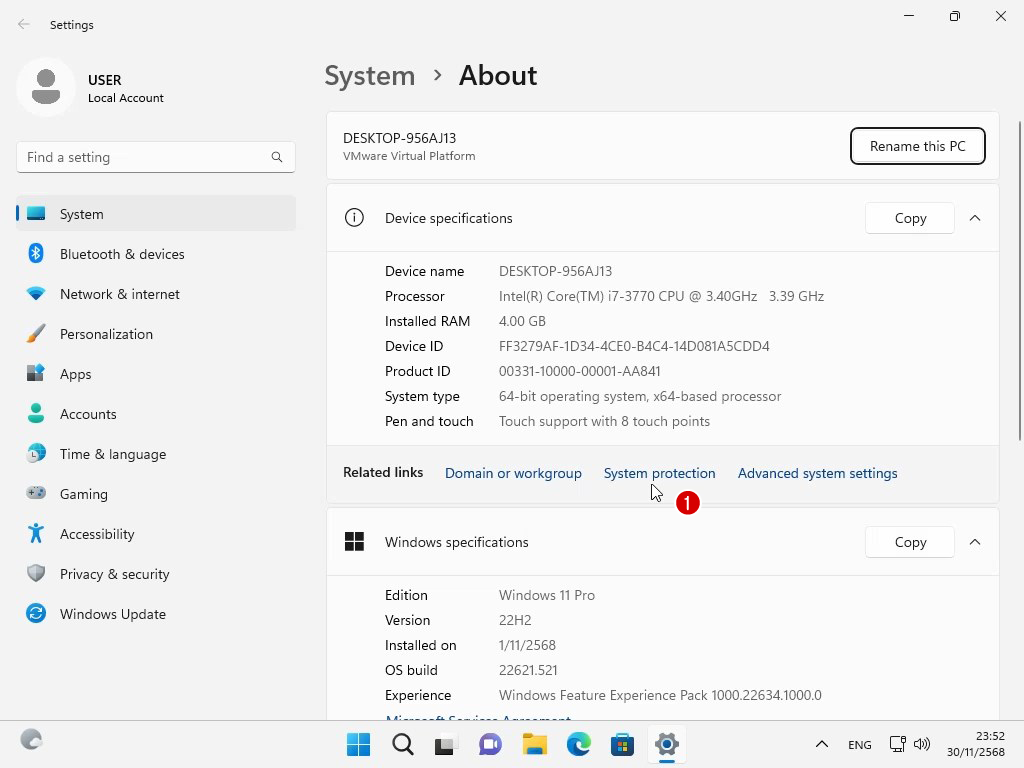The image size is (1024, 768).
Task: Click the search icon in Find a setting
Action: (x=277, y=157)
